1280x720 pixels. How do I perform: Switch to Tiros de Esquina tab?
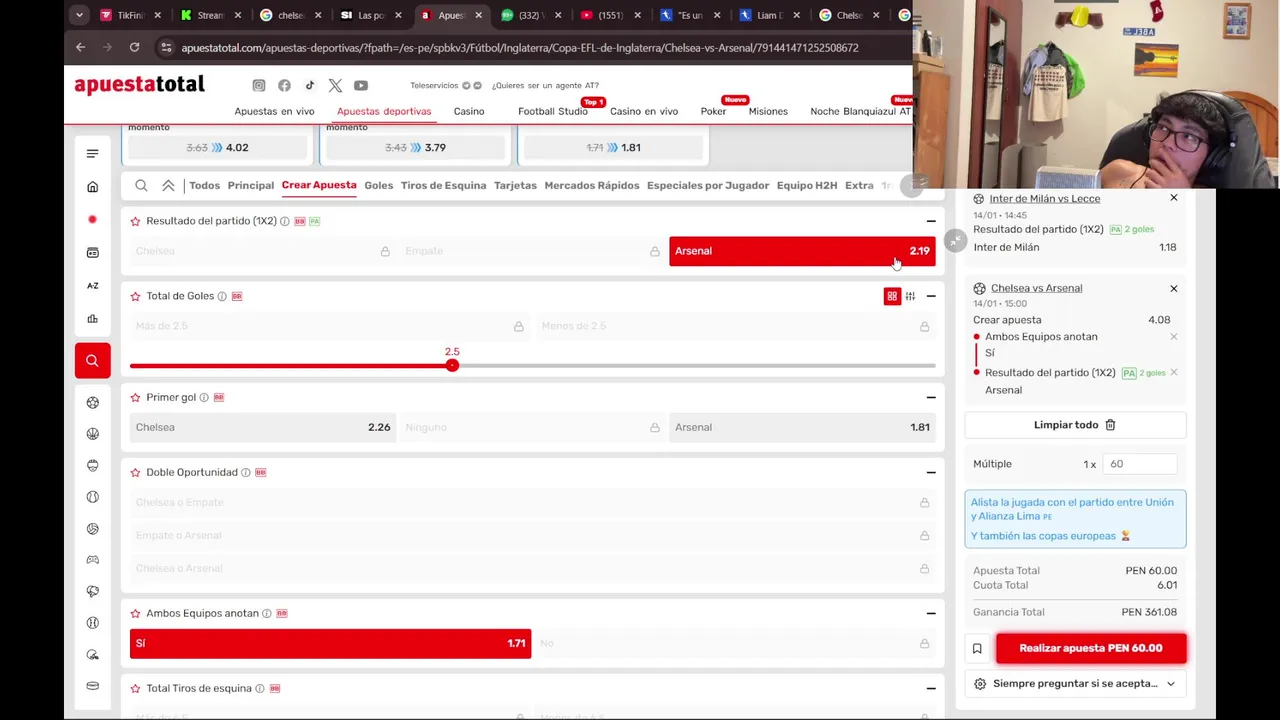443,185
